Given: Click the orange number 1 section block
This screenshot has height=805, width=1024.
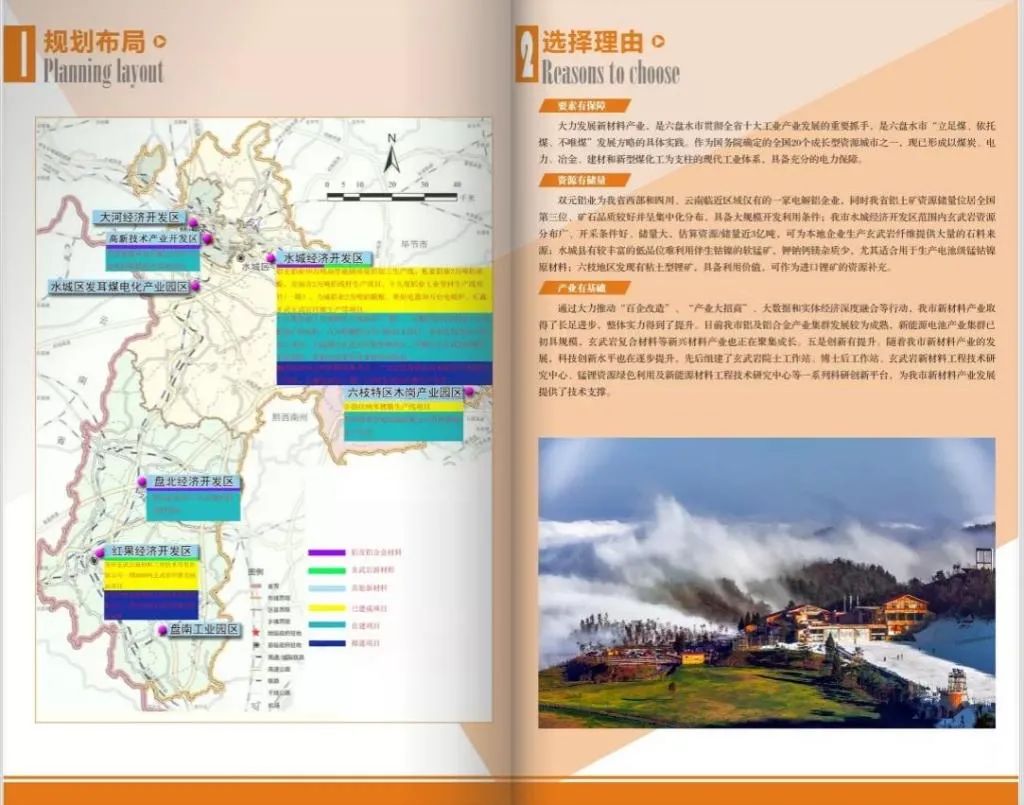Looking at the screenshot, I should (20, 54).
